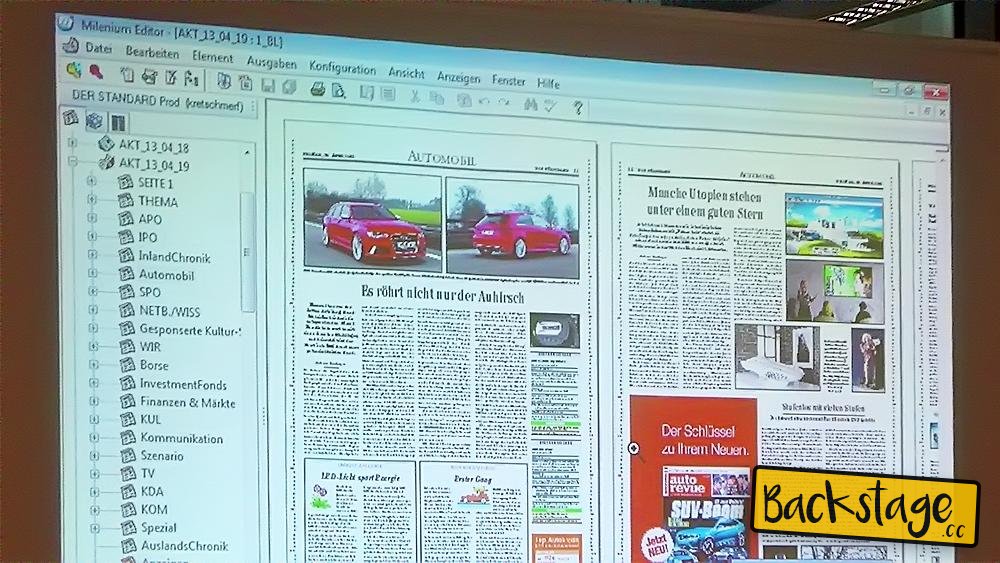Expand the AKT_13_04_18 tree node
The height and width of the screenshot is (563, 1000).
72,142
